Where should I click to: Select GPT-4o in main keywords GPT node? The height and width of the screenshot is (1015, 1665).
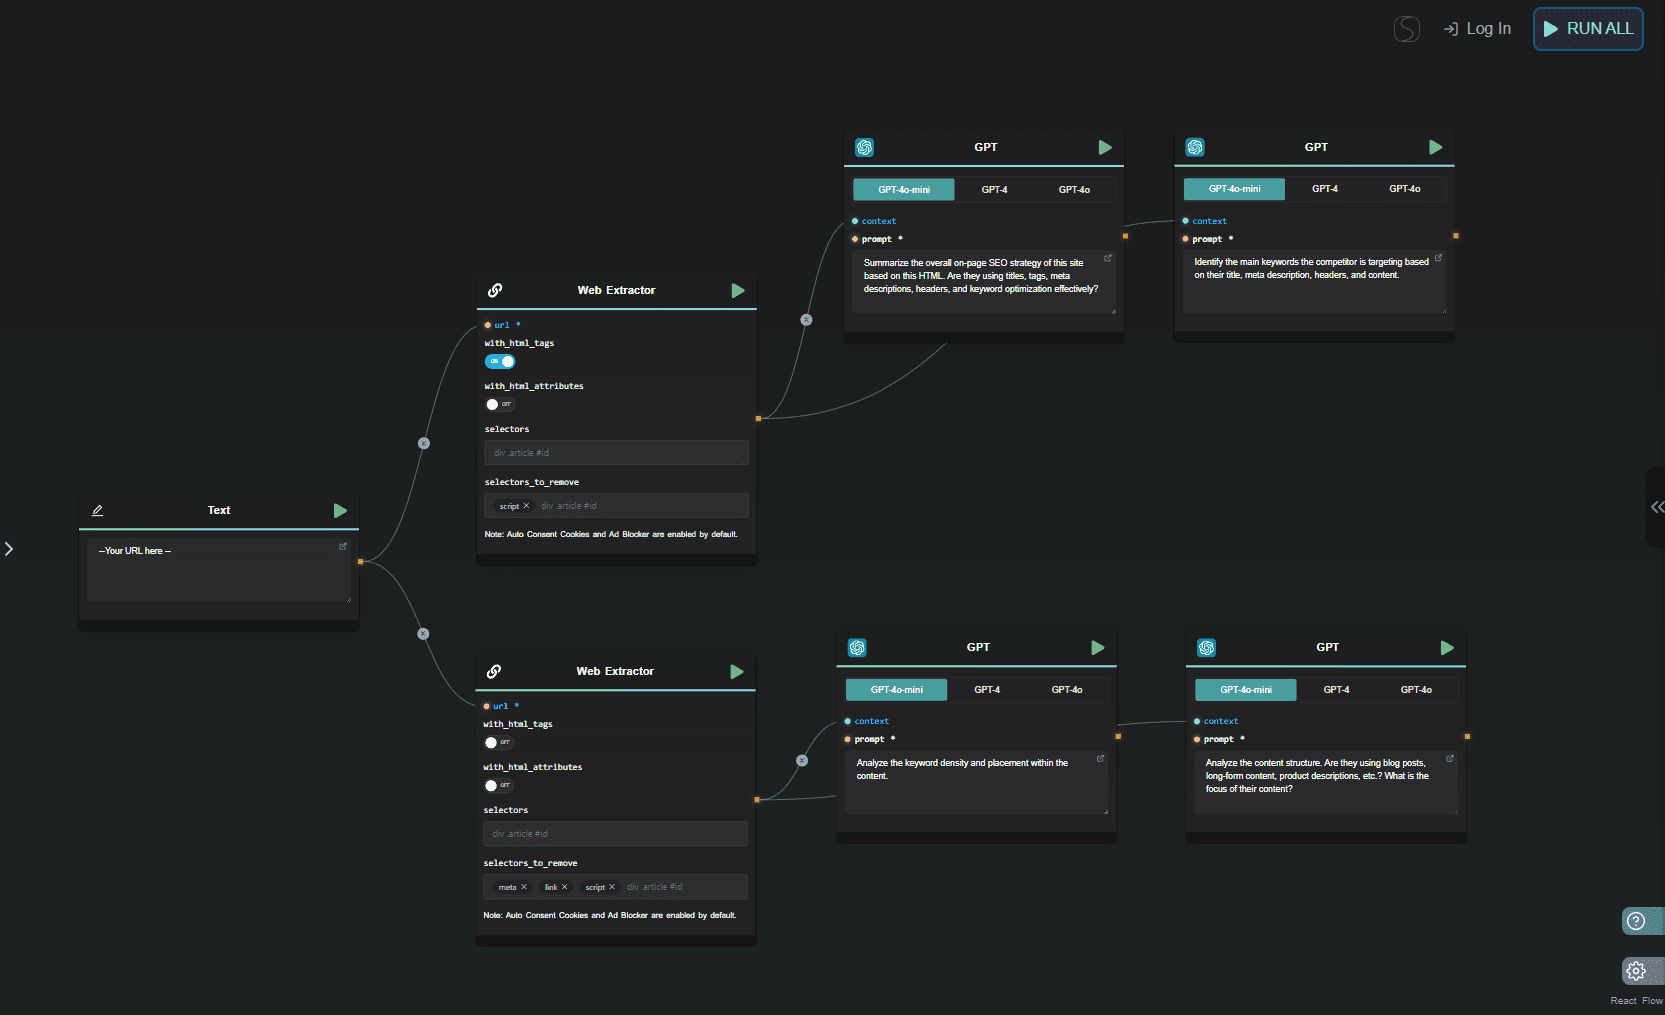[x=1405, y=189]
